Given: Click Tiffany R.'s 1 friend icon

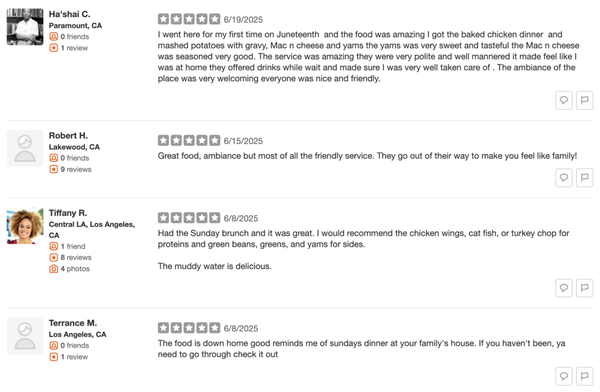Looking at the screenshot, I should pos(54,246).
